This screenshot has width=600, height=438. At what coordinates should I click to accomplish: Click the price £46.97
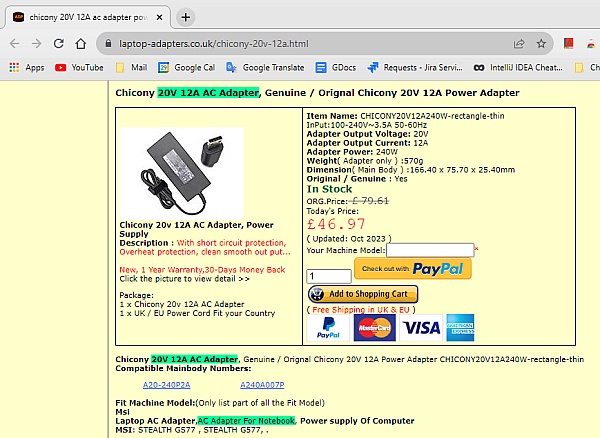(x=336, y=224)
